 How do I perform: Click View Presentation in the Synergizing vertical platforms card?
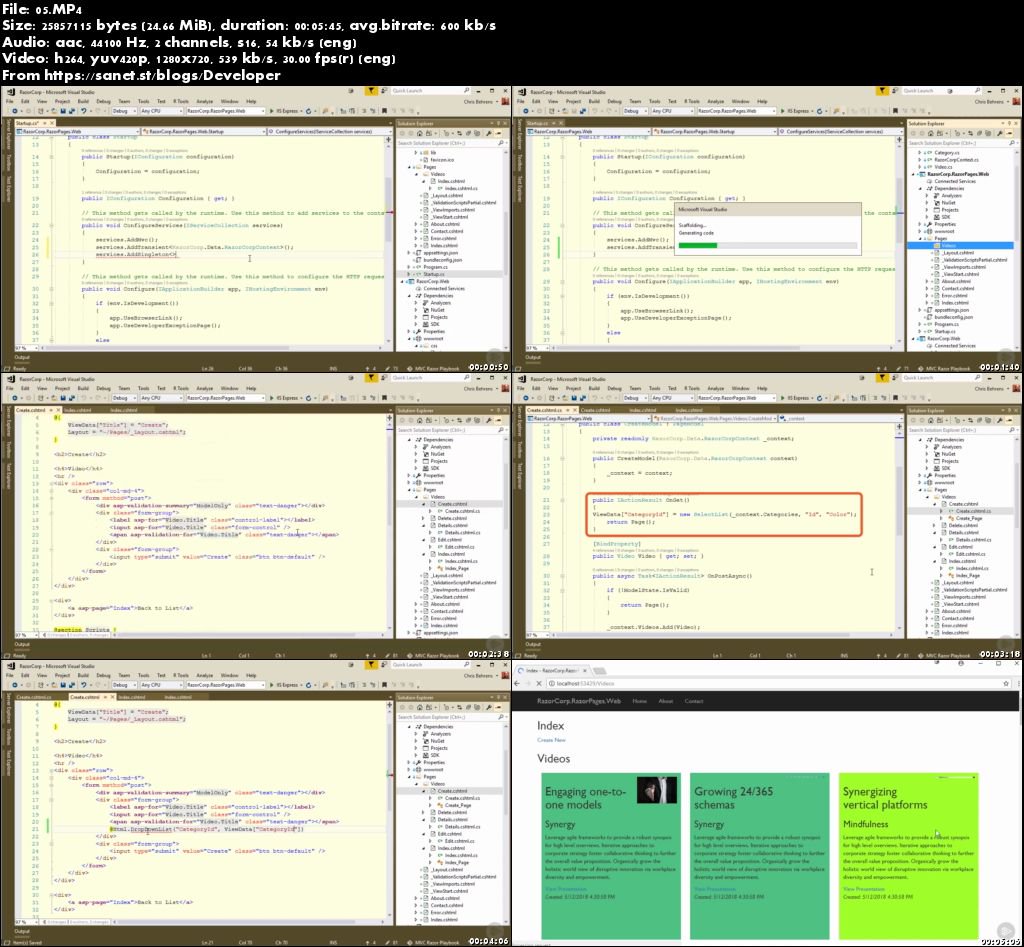click(863, 889)
